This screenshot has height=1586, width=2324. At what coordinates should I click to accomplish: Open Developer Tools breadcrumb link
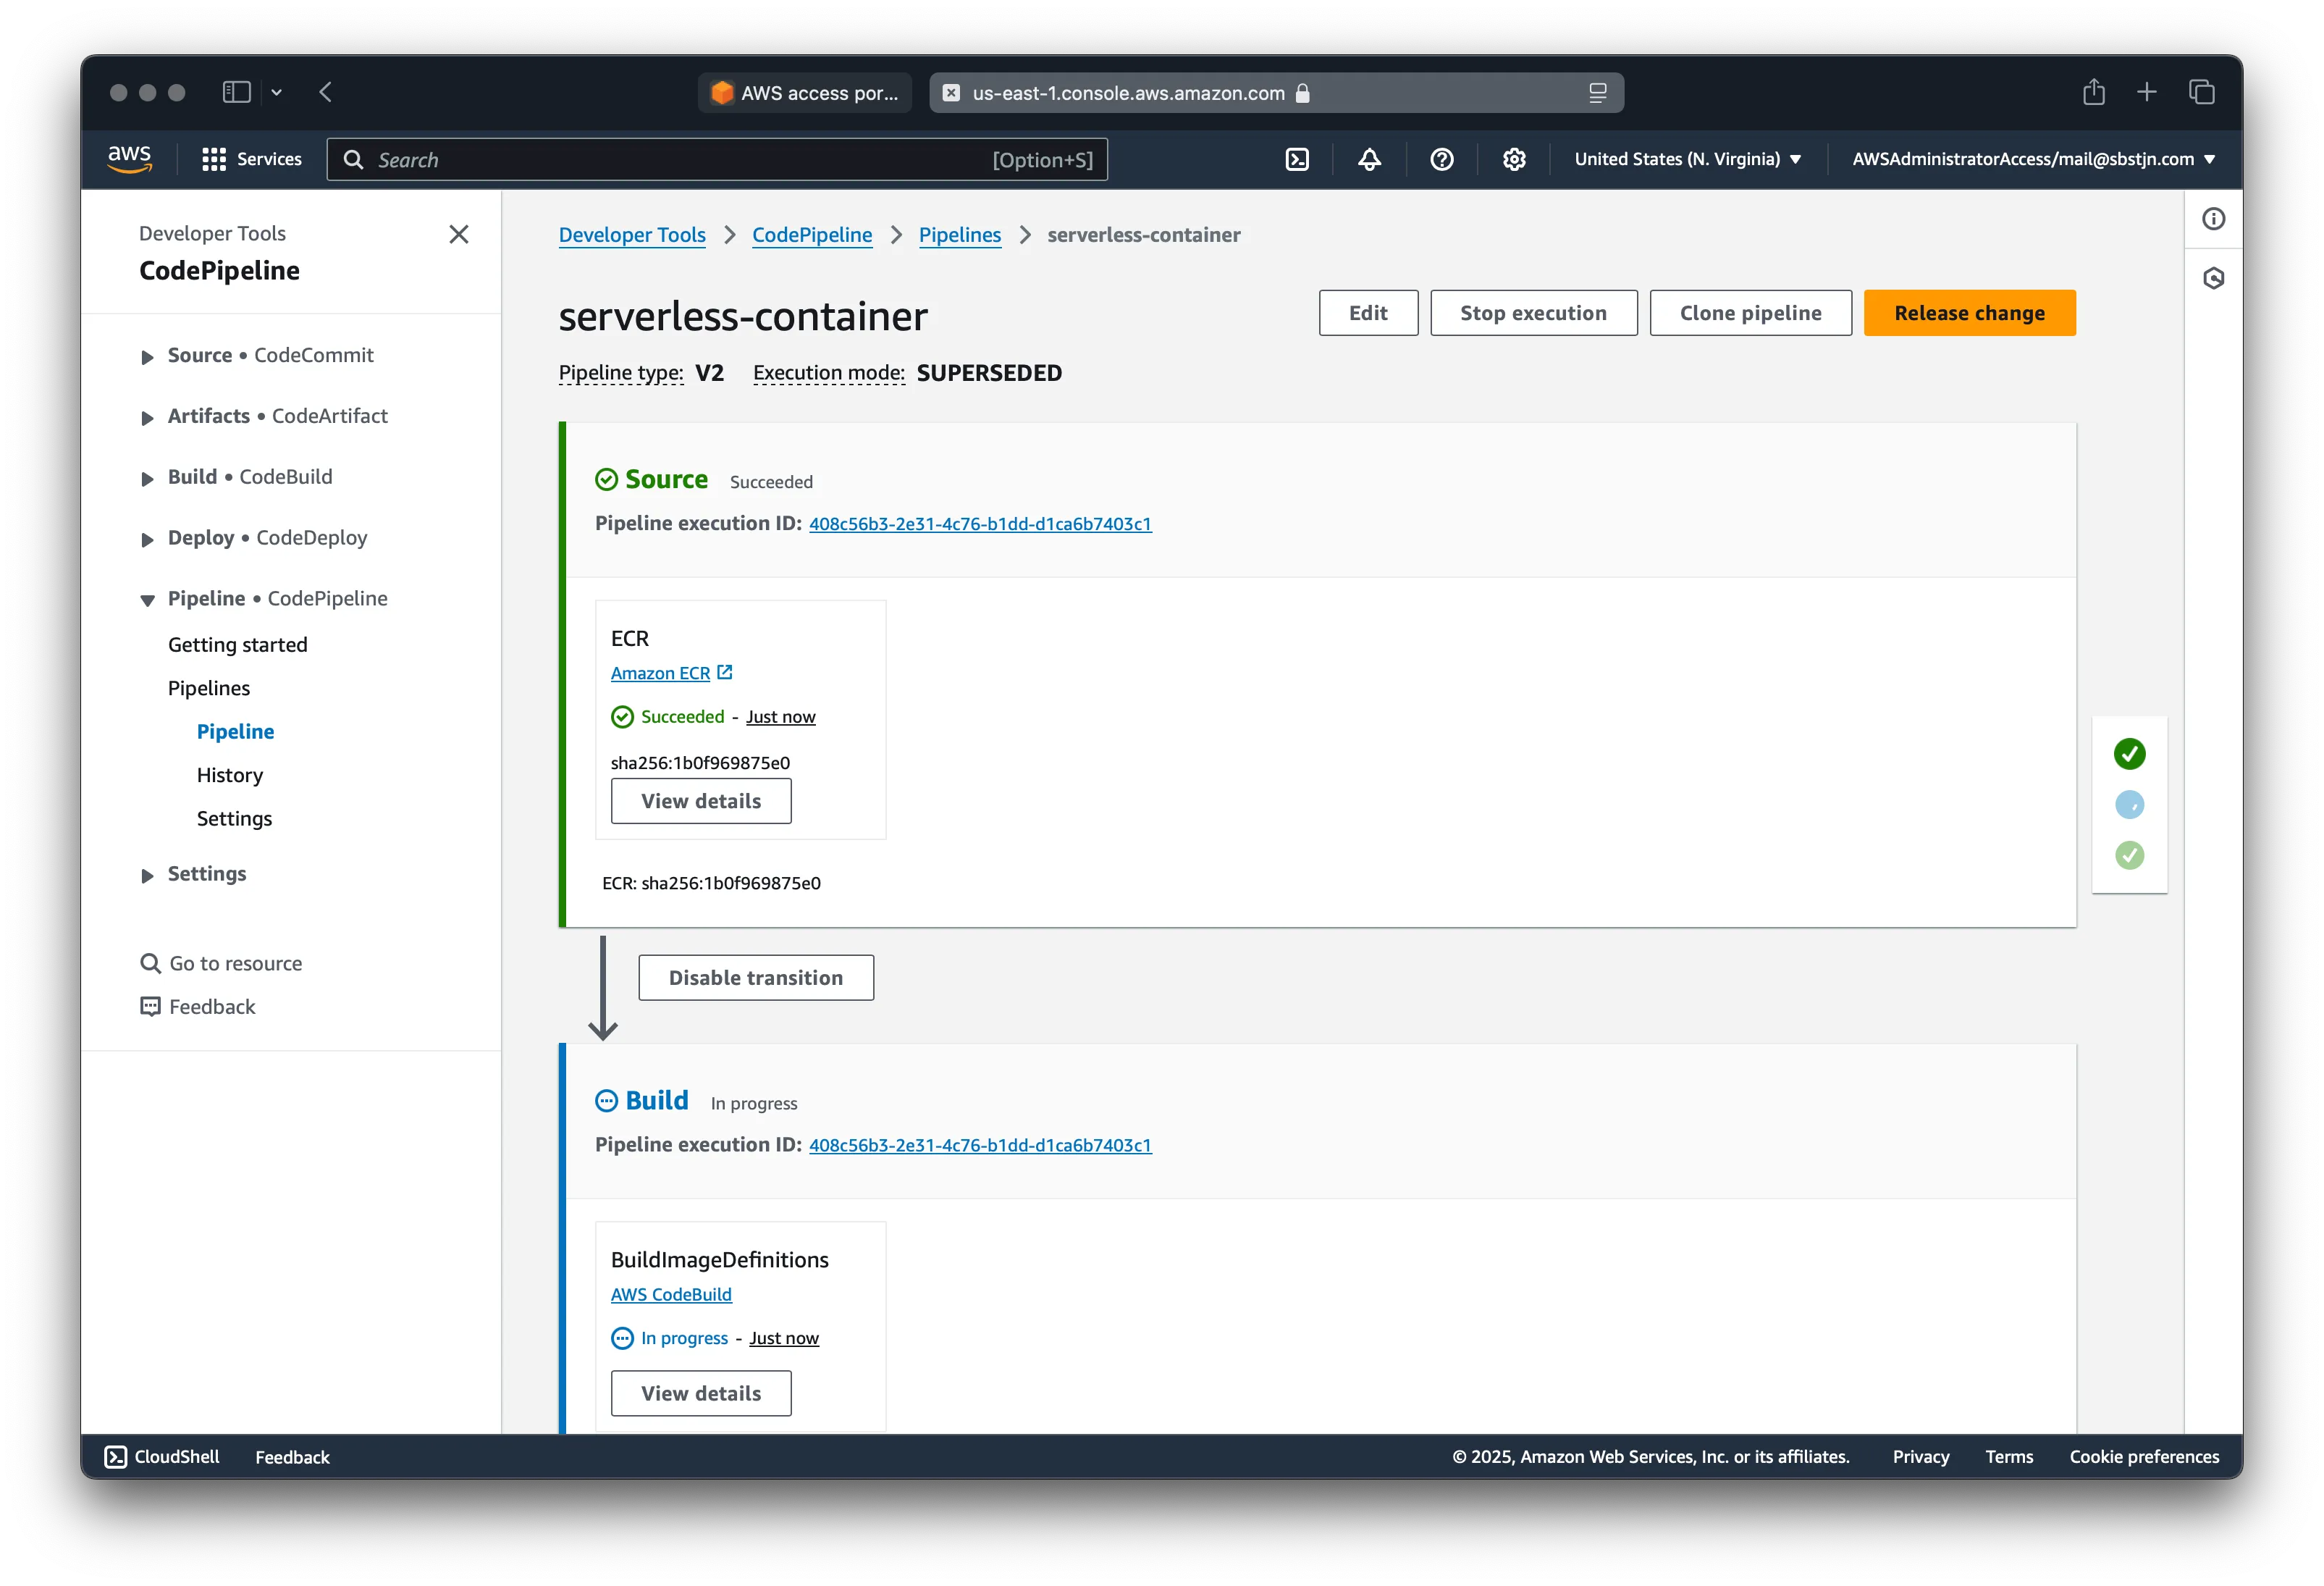tap(632, 235)
